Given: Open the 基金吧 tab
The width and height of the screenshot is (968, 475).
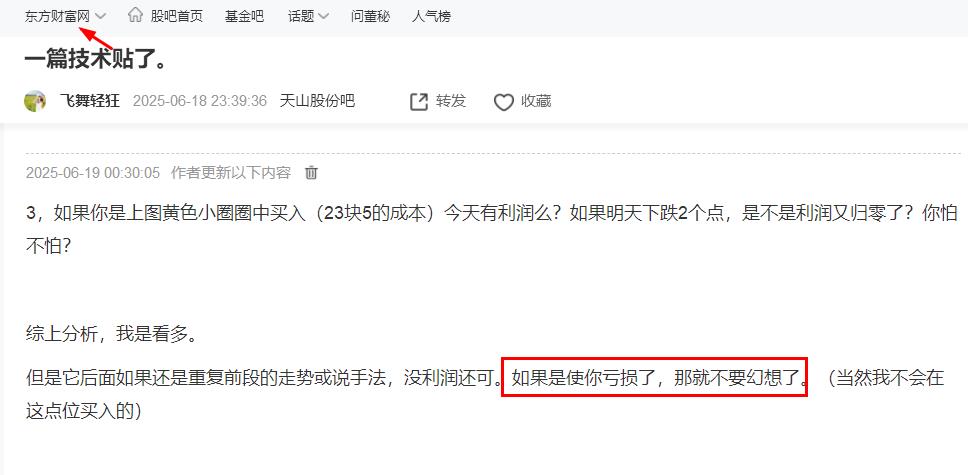Looking at the screenshot, I should tap(244, 16).
